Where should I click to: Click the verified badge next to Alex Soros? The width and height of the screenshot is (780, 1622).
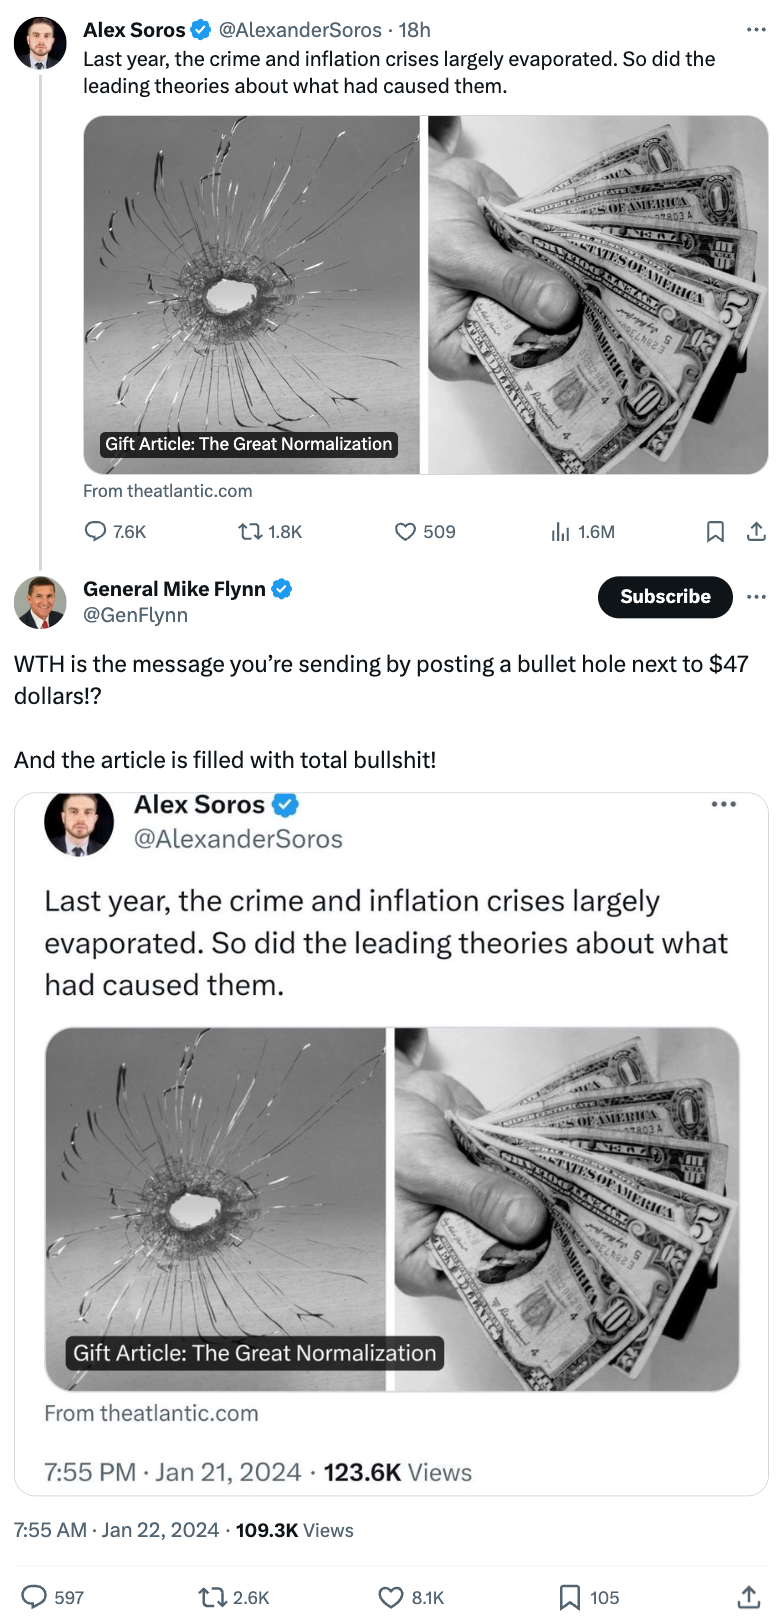199,29
